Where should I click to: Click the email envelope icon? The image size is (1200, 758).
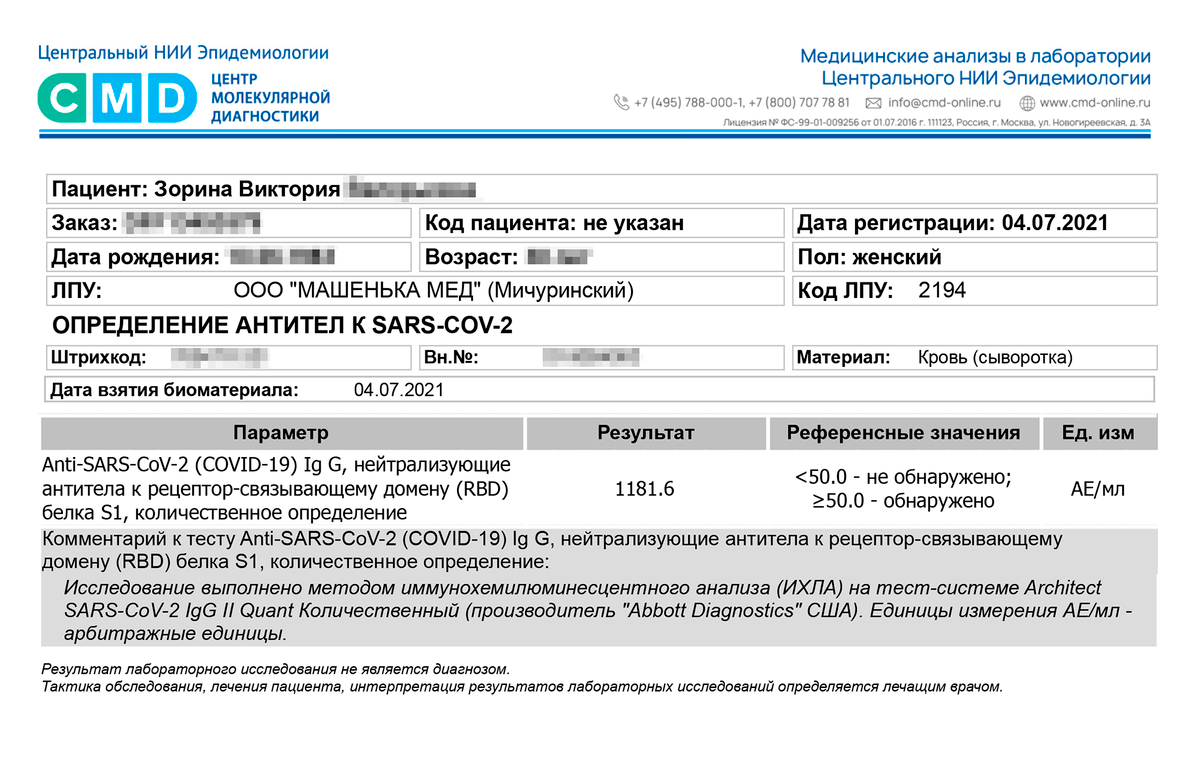[x=873, y=102]
